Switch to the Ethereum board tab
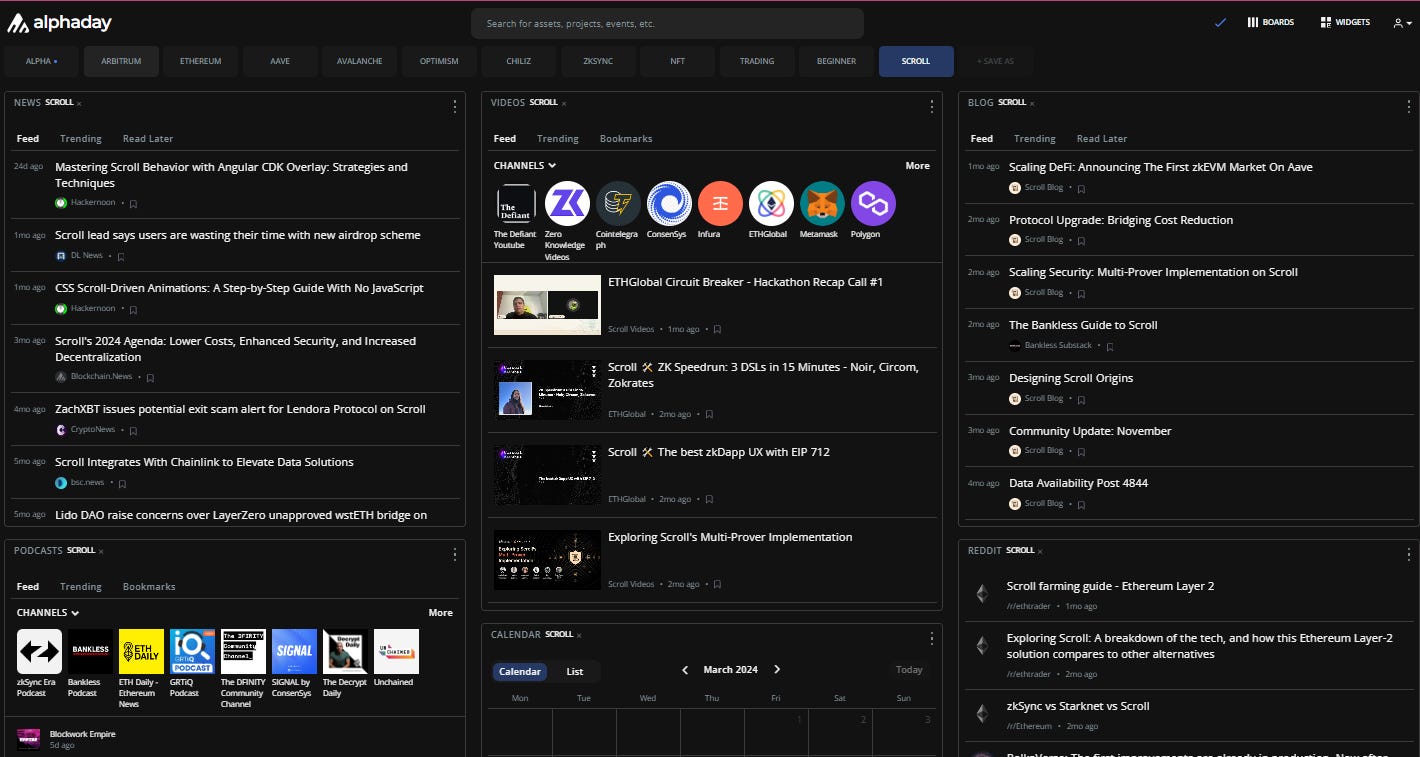The height and width of the screenshot is (757, 1420). (x=201, y=61)
